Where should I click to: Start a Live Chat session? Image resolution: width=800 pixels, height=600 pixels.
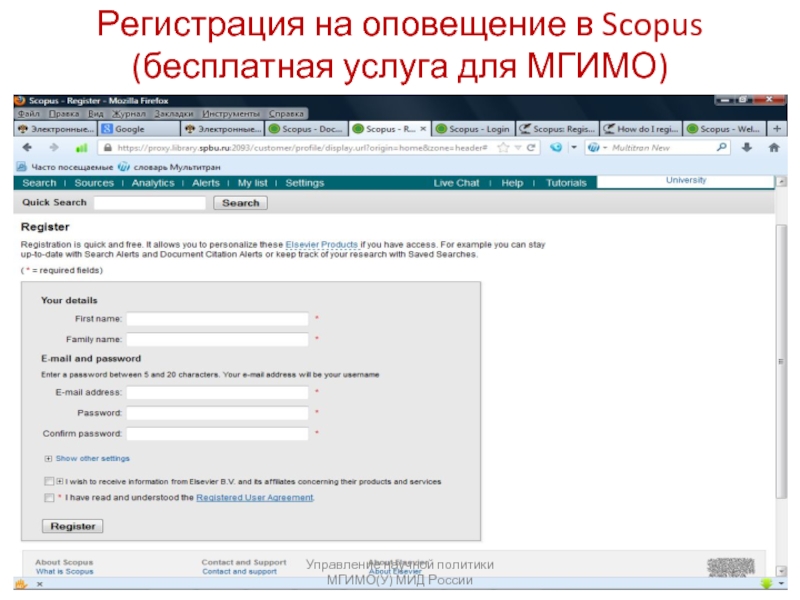click(457, 183)
